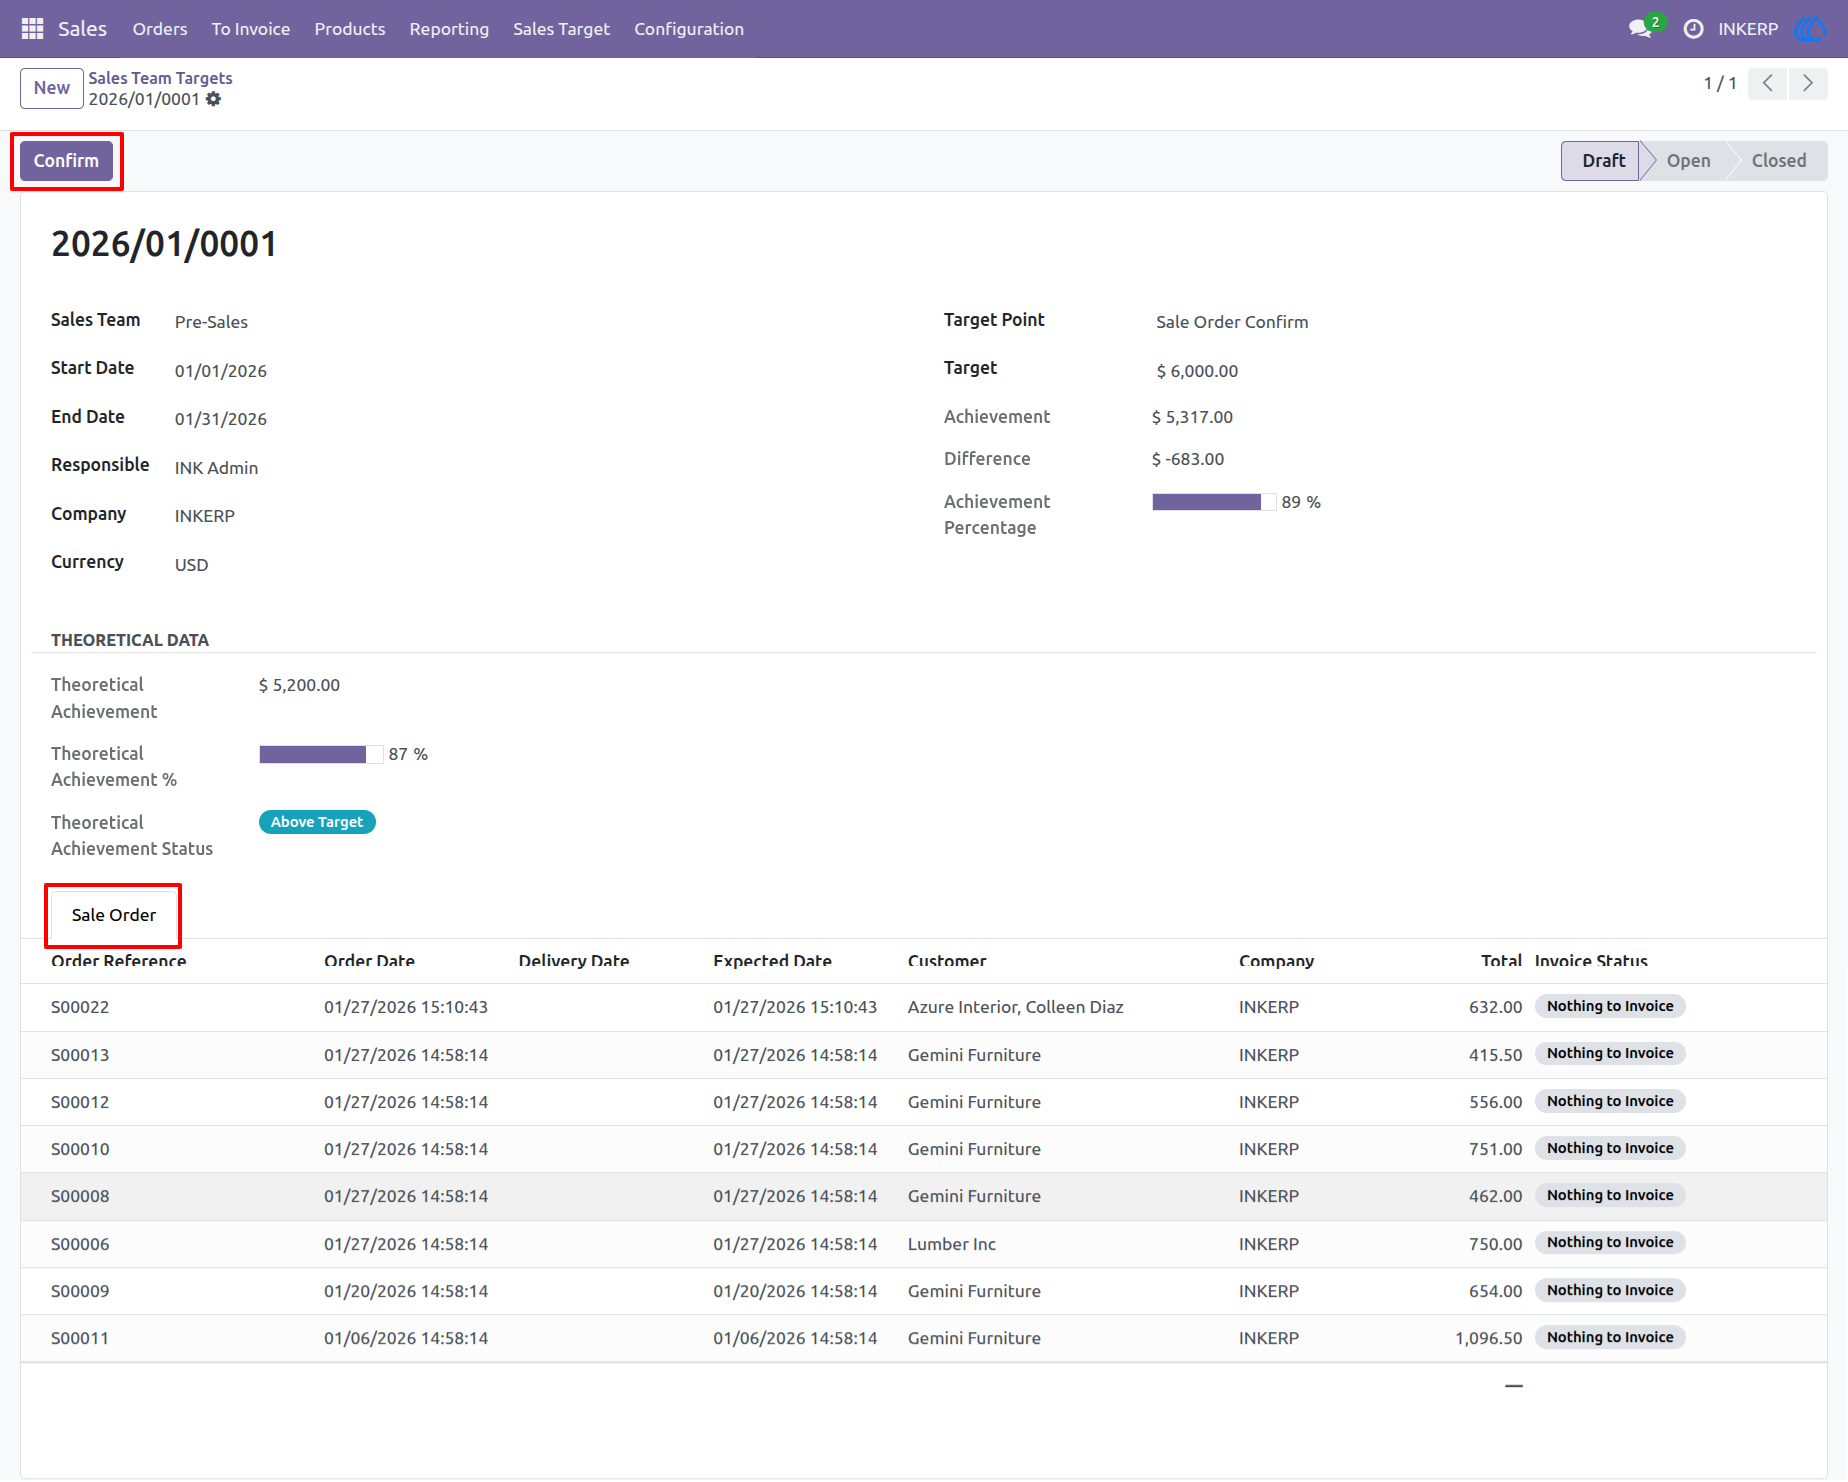Click the Responsible field INK Admin
This screenshot has height=1482, width=1848.
pyautogui.click(x=216, y=468)
